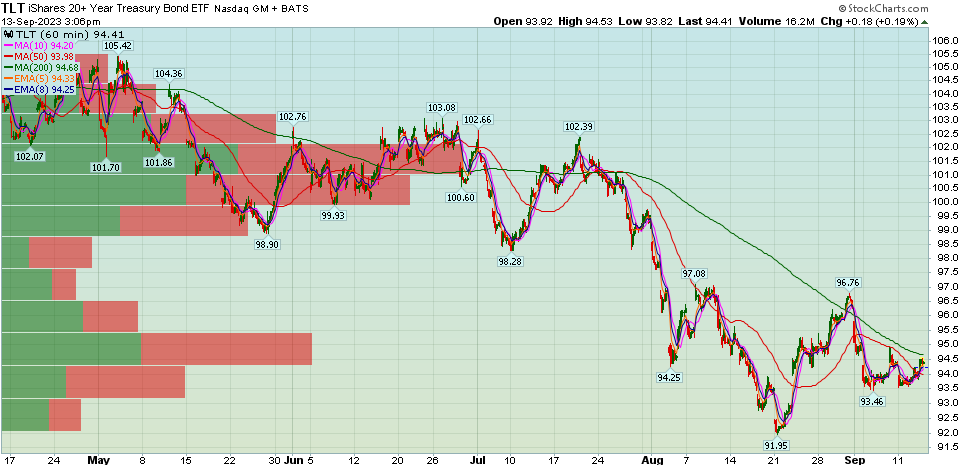The height and width of the screenshot is (465, 964).
Task: Click the 95.0 price axis label
Action: click(947, 343)
